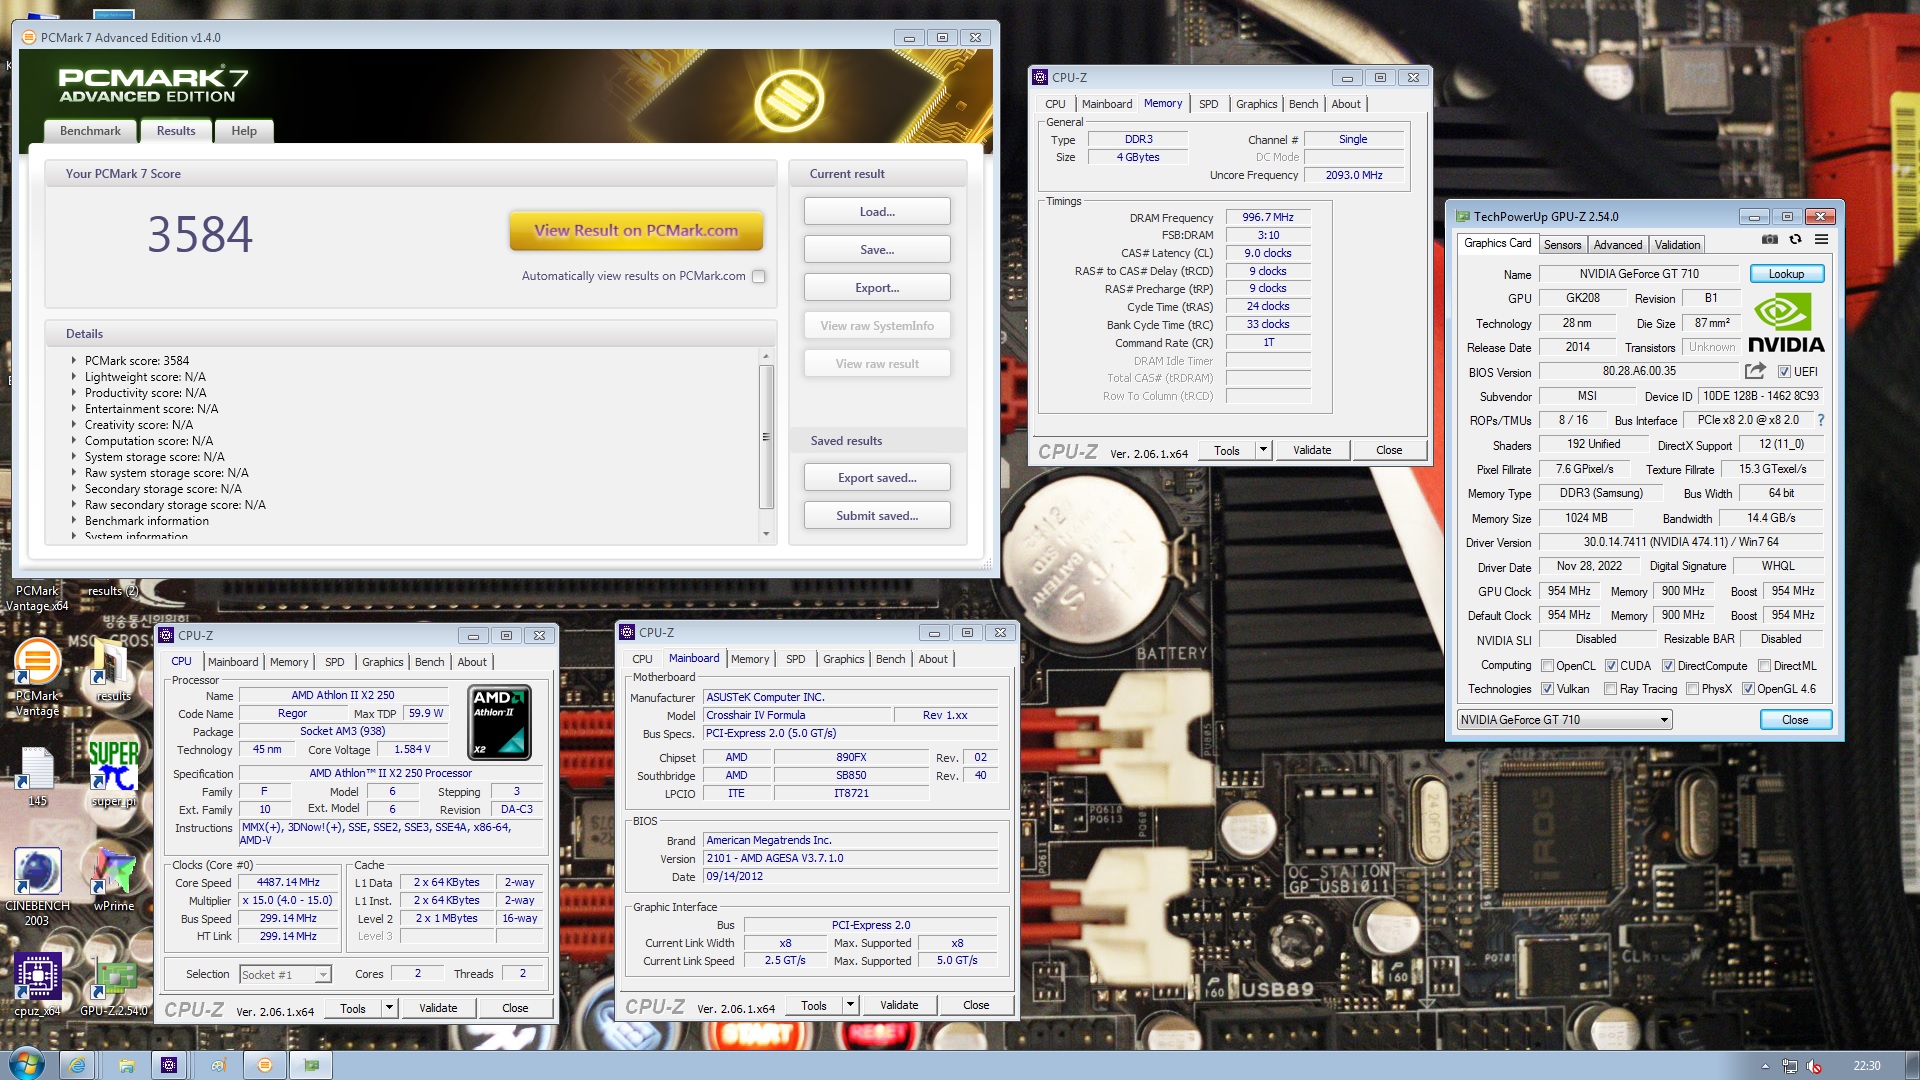Click network icon in system tray
Viewport: 1920px width, 1080px height.
pyautogui.click(x=1789, y=1066)
